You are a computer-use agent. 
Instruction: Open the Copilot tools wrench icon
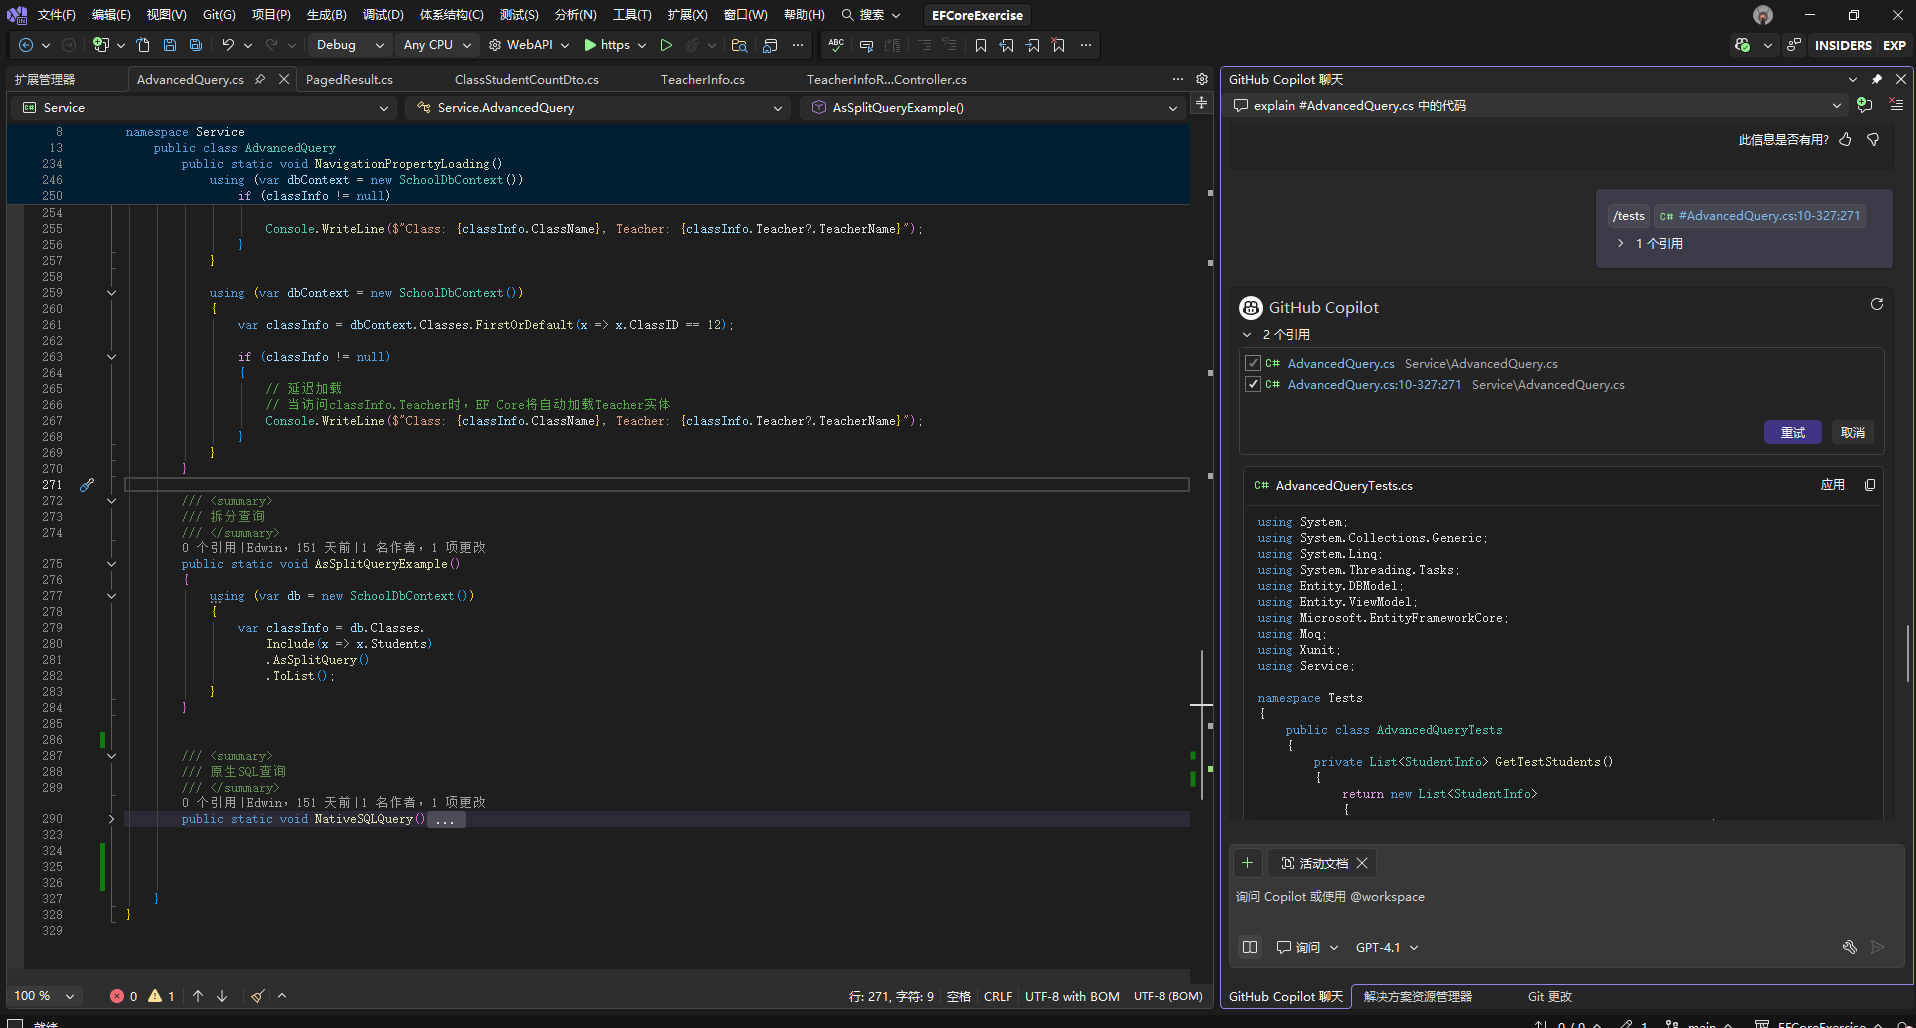(x=1849, y=947)
